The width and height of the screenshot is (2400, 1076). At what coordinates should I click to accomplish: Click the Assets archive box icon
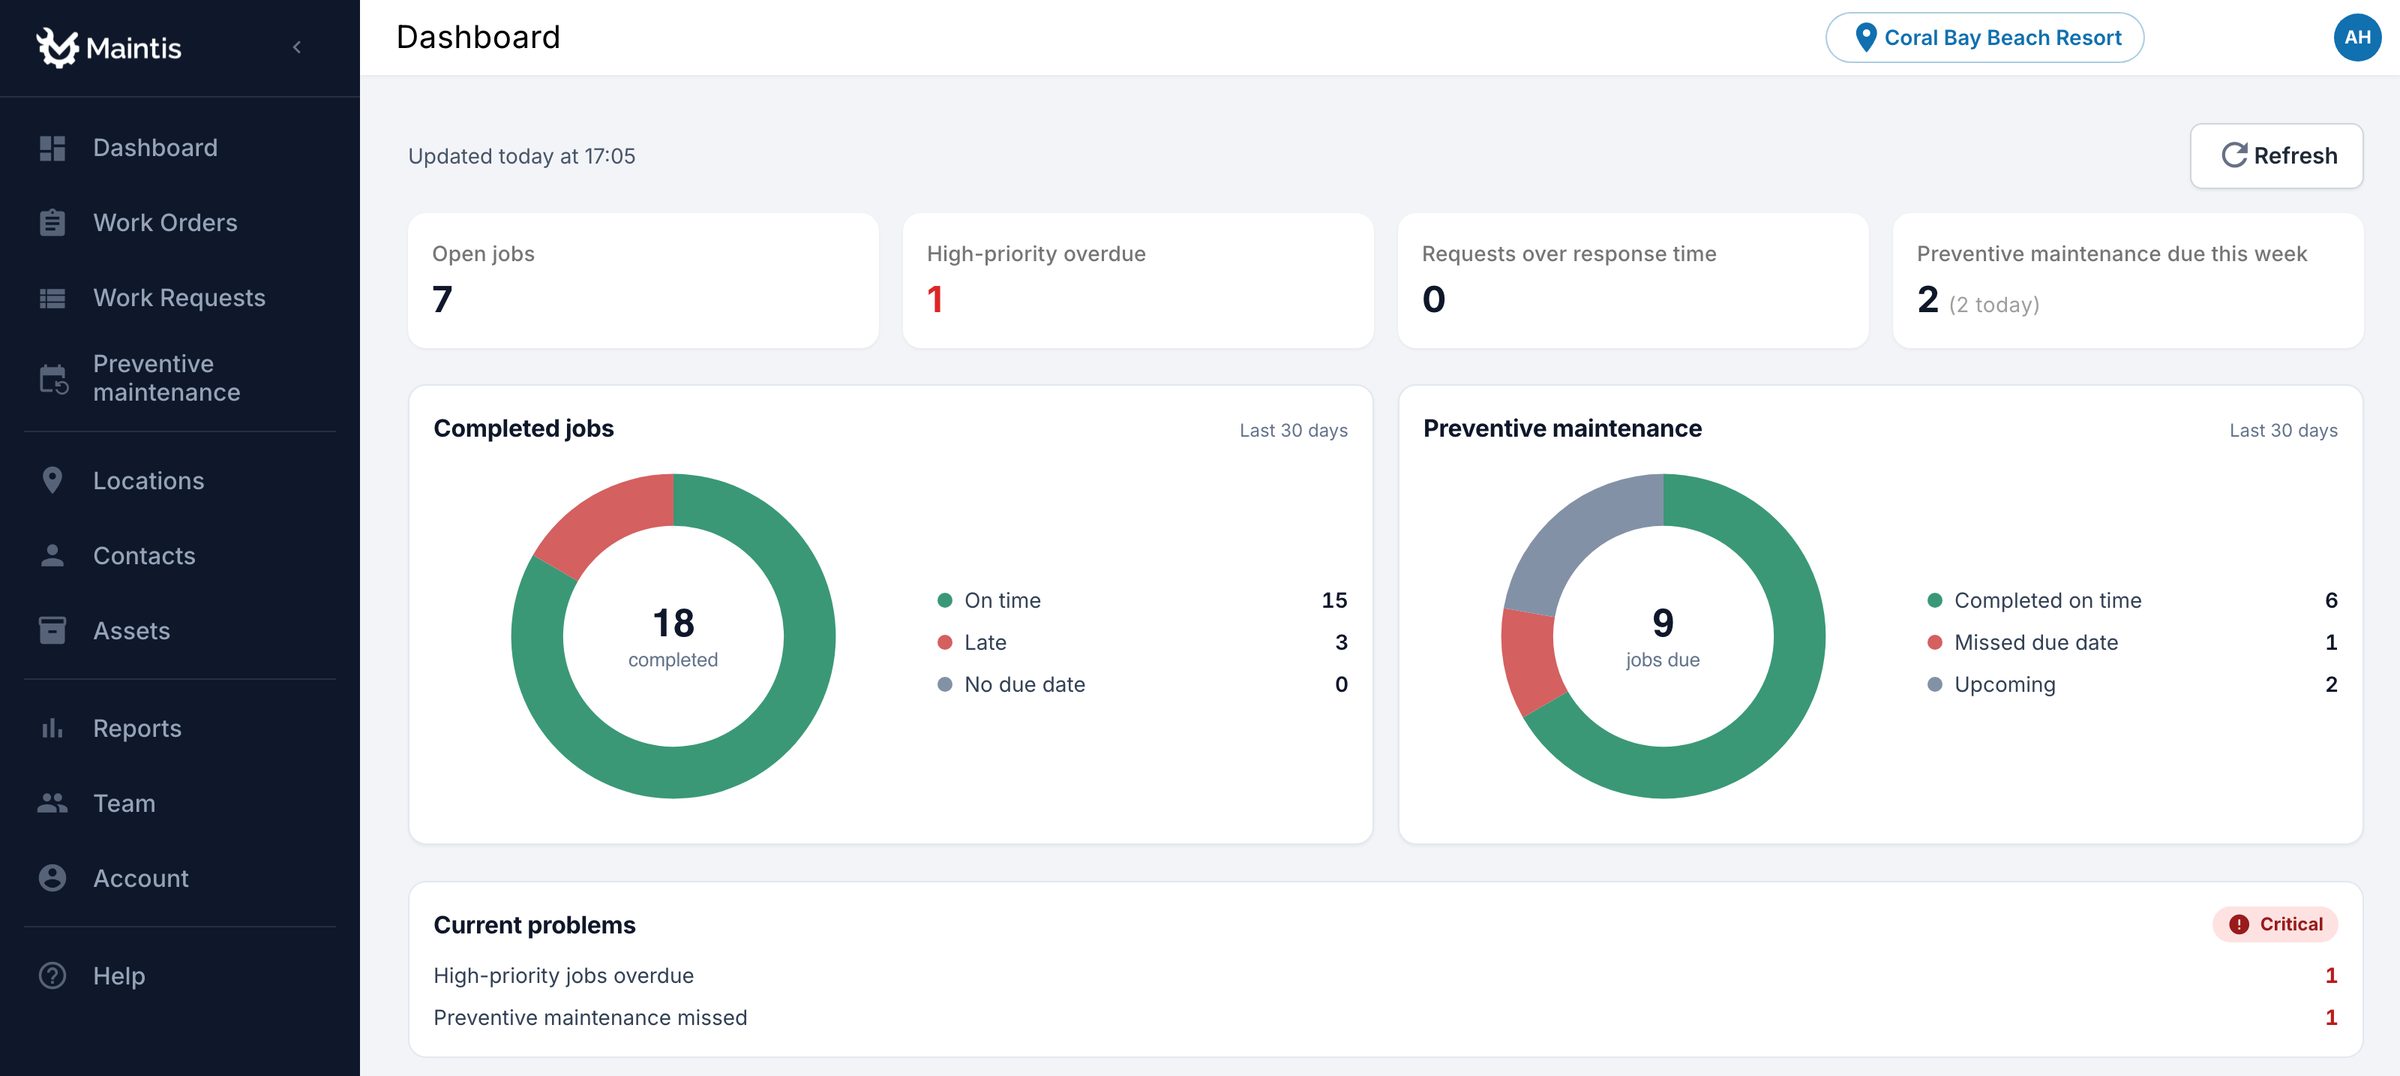pyautogui.click(x=52, y=631)
